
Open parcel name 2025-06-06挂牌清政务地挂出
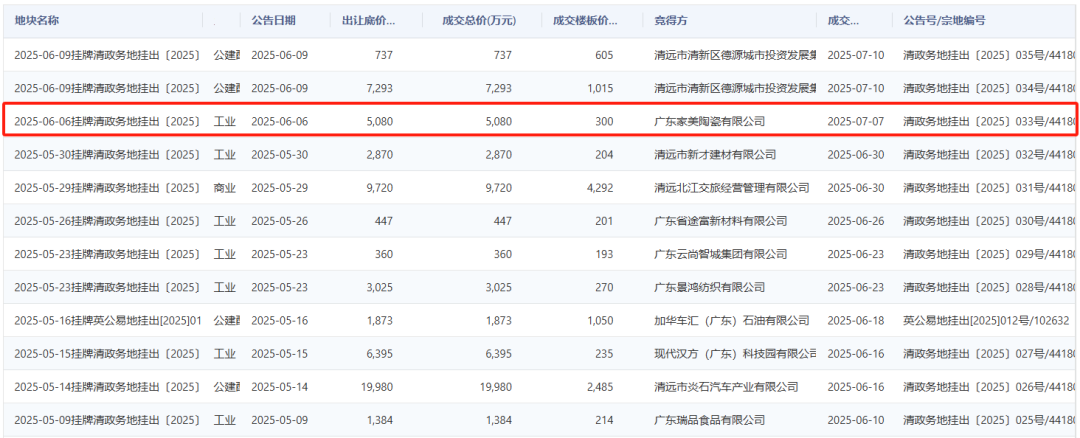[x=107, y=121]
